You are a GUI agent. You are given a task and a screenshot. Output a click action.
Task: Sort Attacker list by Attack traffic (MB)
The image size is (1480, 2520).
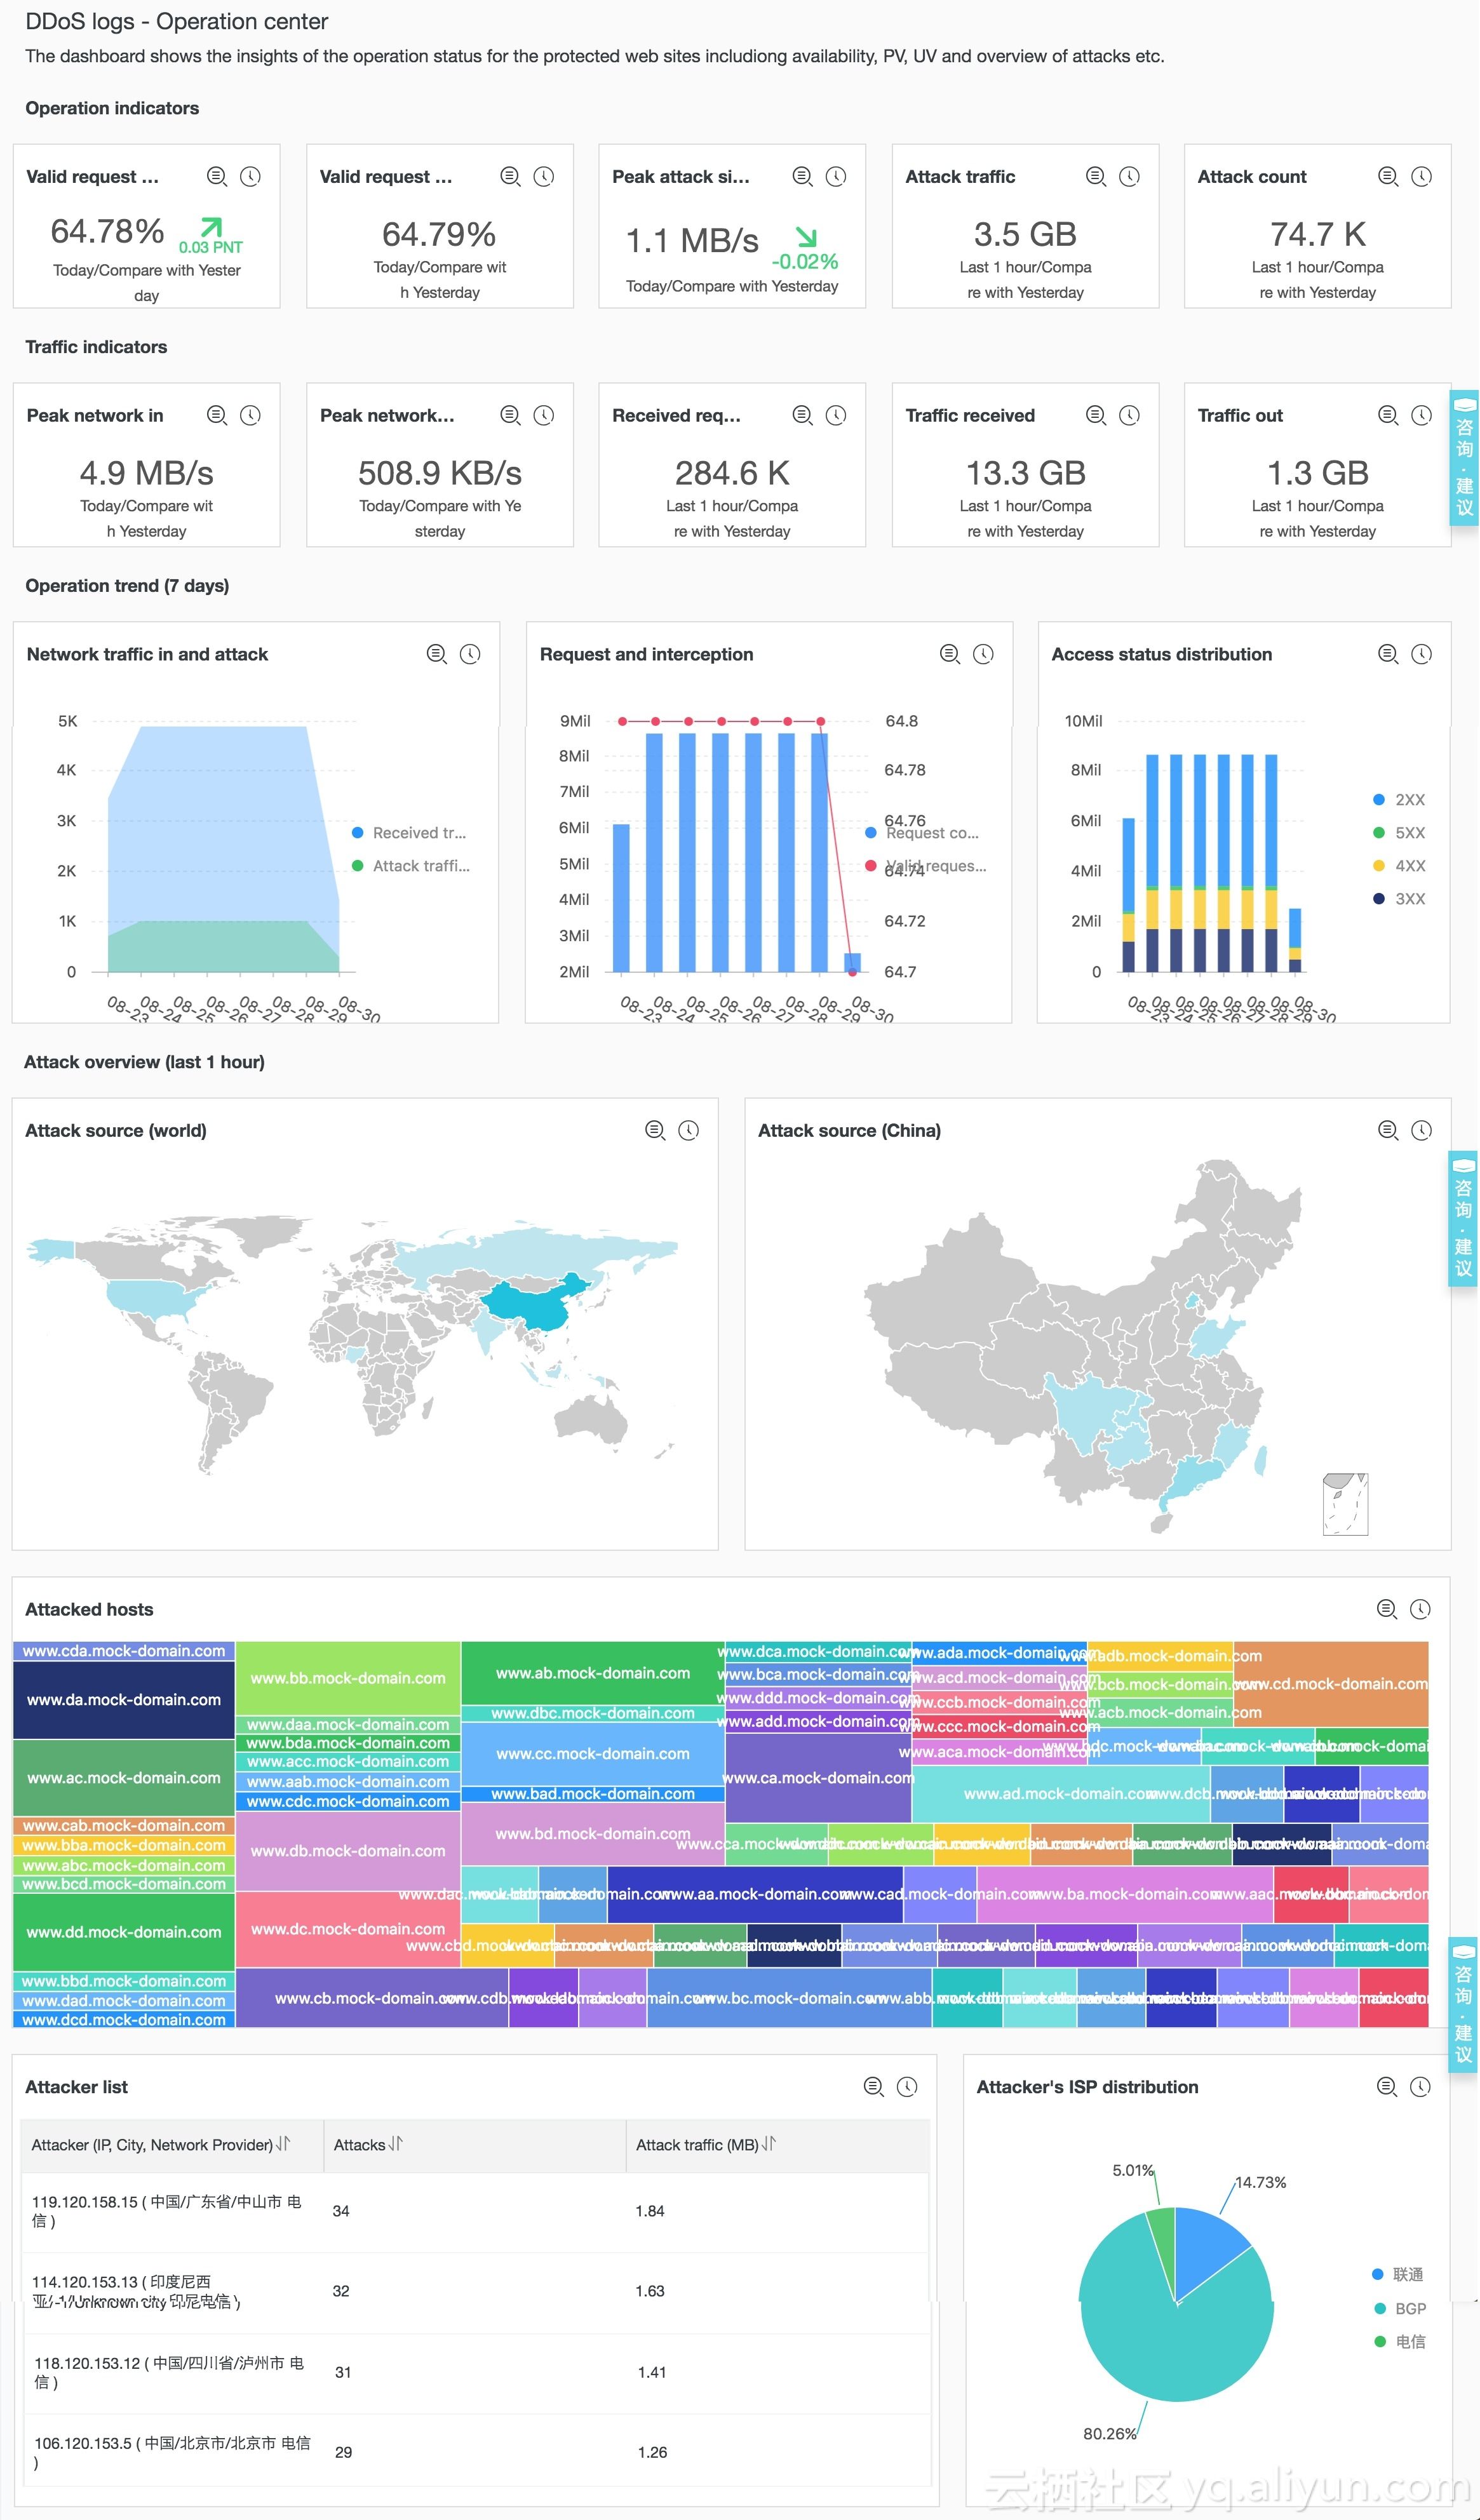[769, 2144]
